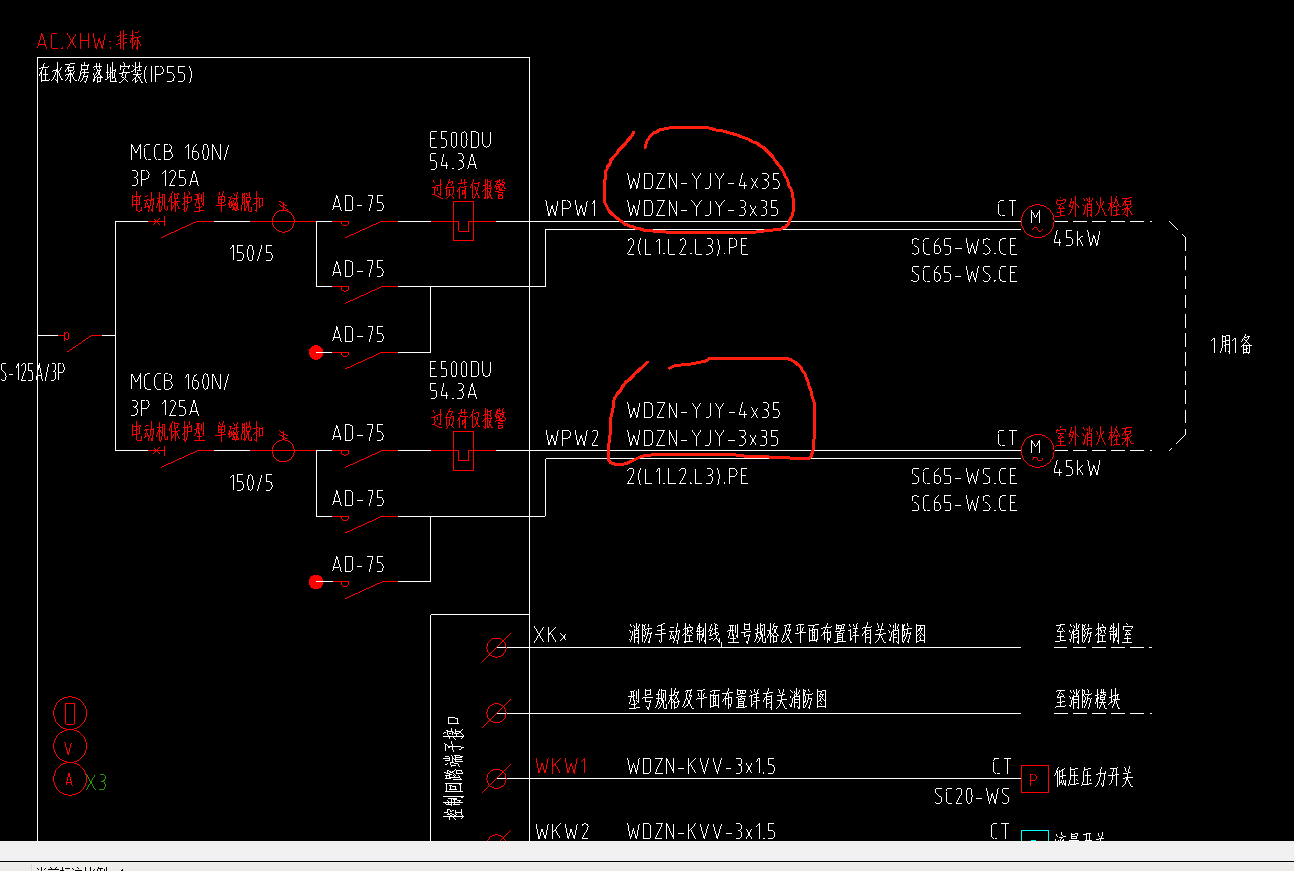Select the red title text AC.XHW:非标
This screenshot has height=871, width=1294.
tap(89, 41)
